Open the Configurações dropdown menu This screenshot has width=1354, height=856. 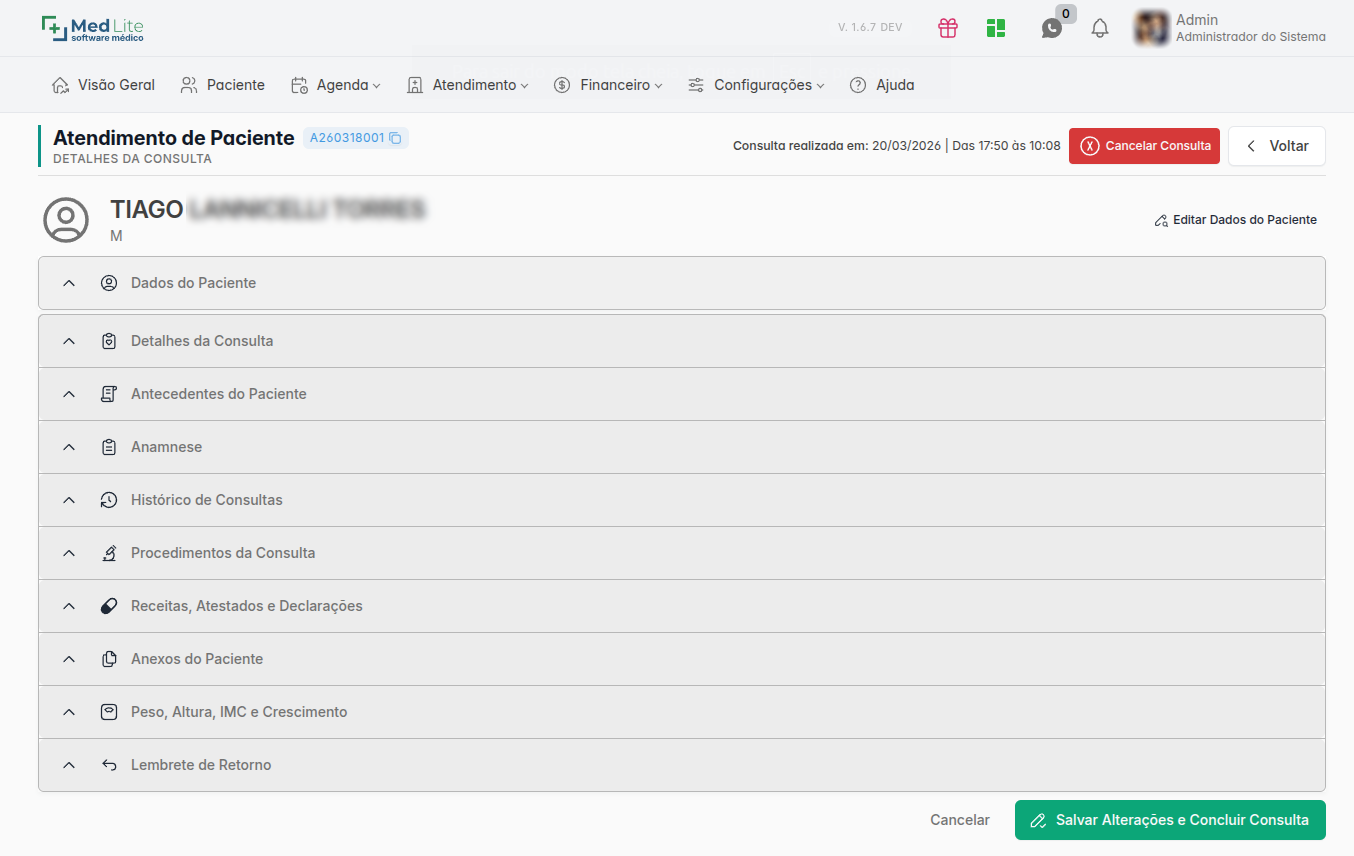pos(756,85)
